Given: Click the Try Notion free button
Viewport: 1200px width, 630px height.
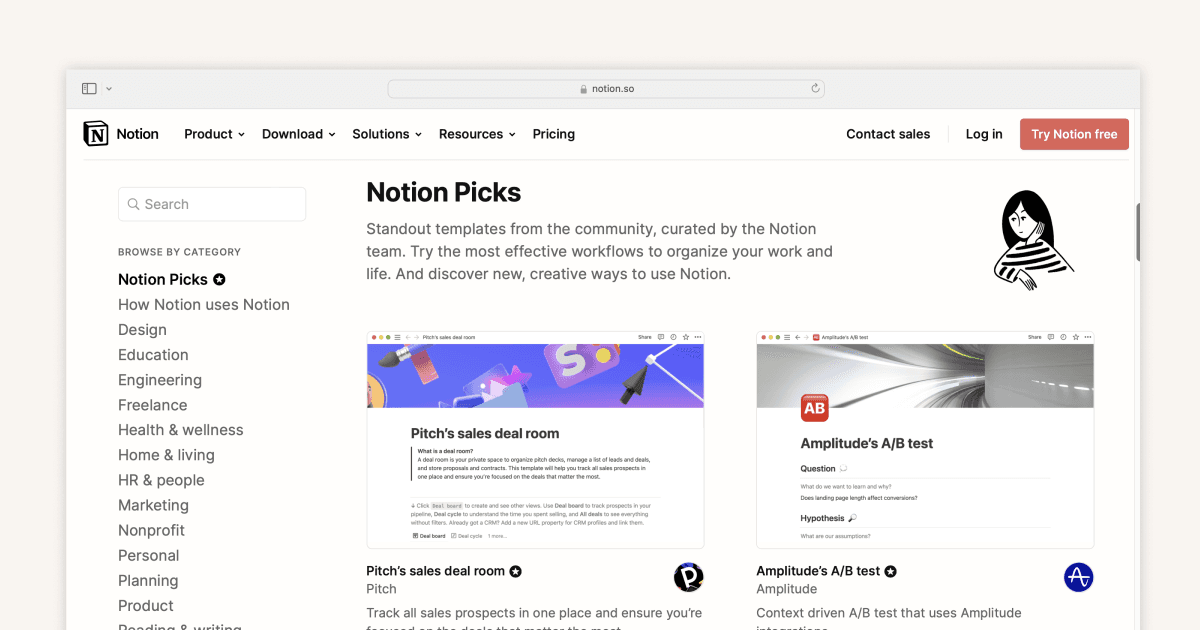Looking at the screenshot, I should click(1074, 133).
